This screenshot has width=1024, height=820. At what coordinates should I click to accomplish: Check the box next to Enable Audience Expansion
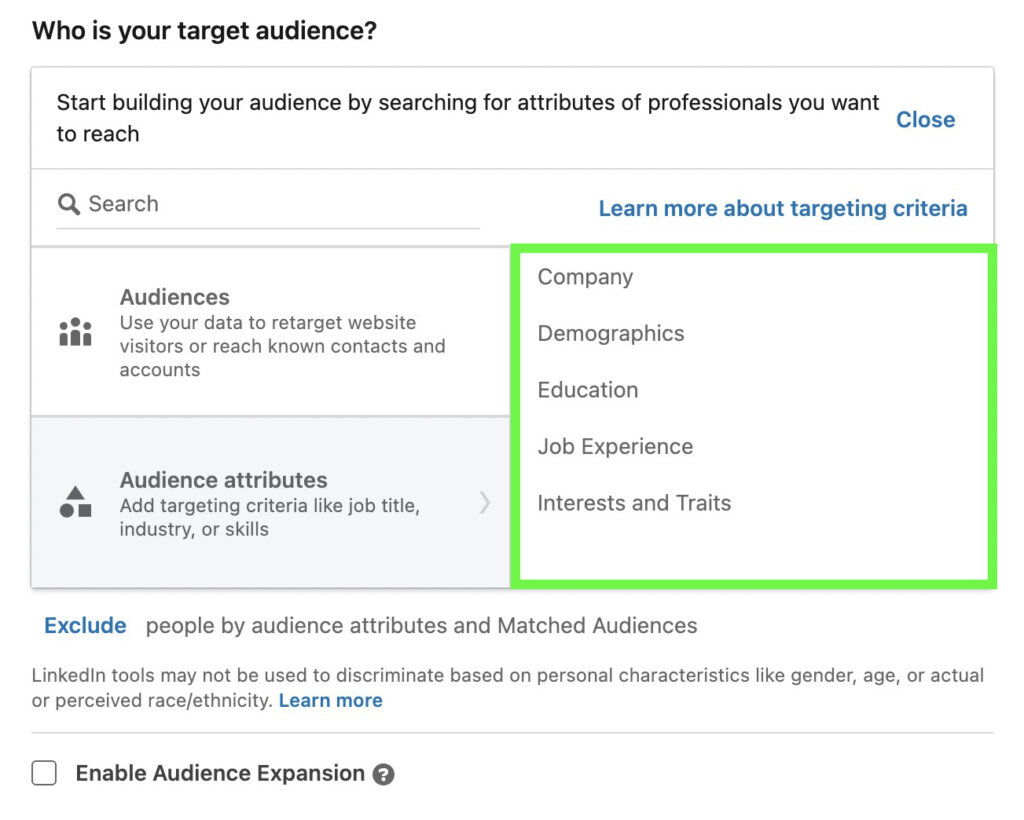(44, 772)
